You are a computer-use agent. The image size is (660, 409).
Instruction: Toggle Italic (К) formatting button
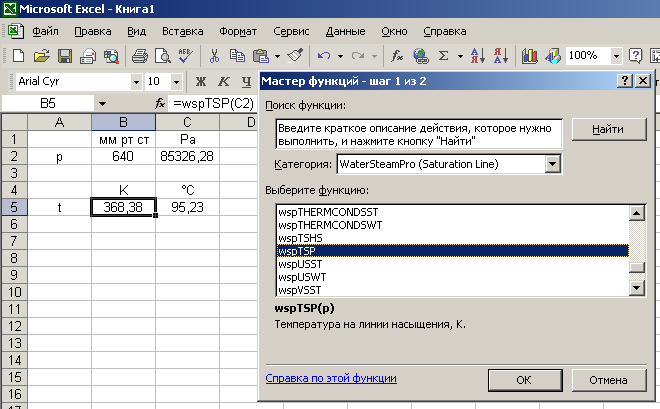(x=224, y=82)
